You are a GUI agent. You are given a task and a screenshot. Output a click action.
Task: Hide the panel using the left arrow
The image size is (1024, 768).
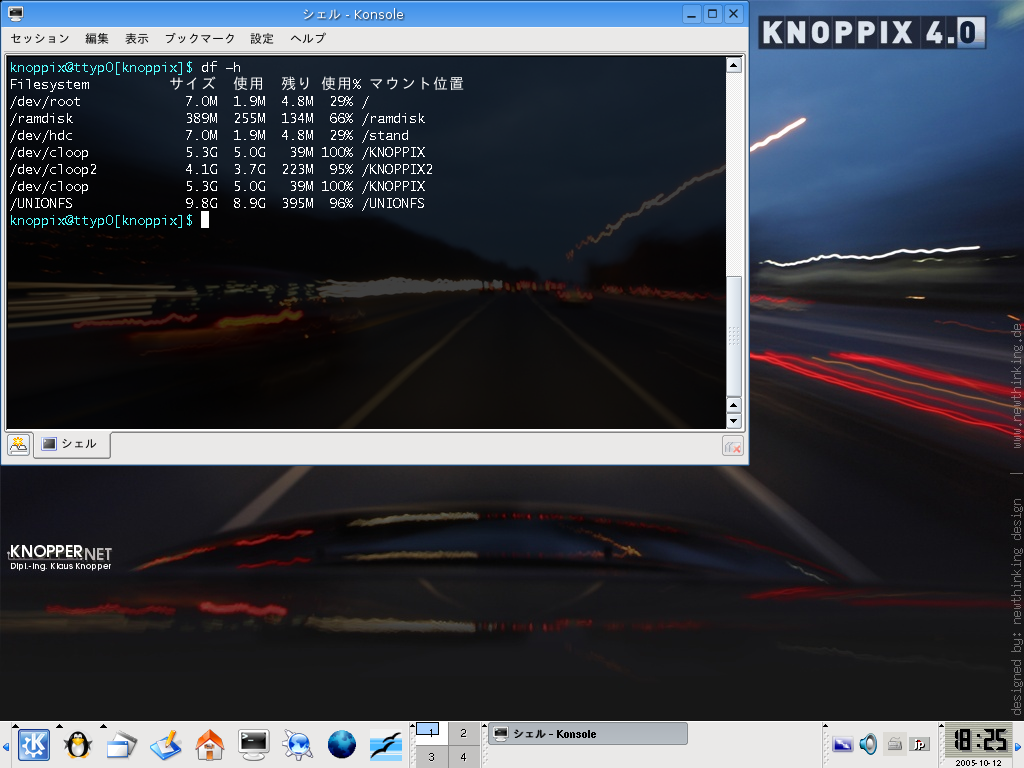coord(6,746)
